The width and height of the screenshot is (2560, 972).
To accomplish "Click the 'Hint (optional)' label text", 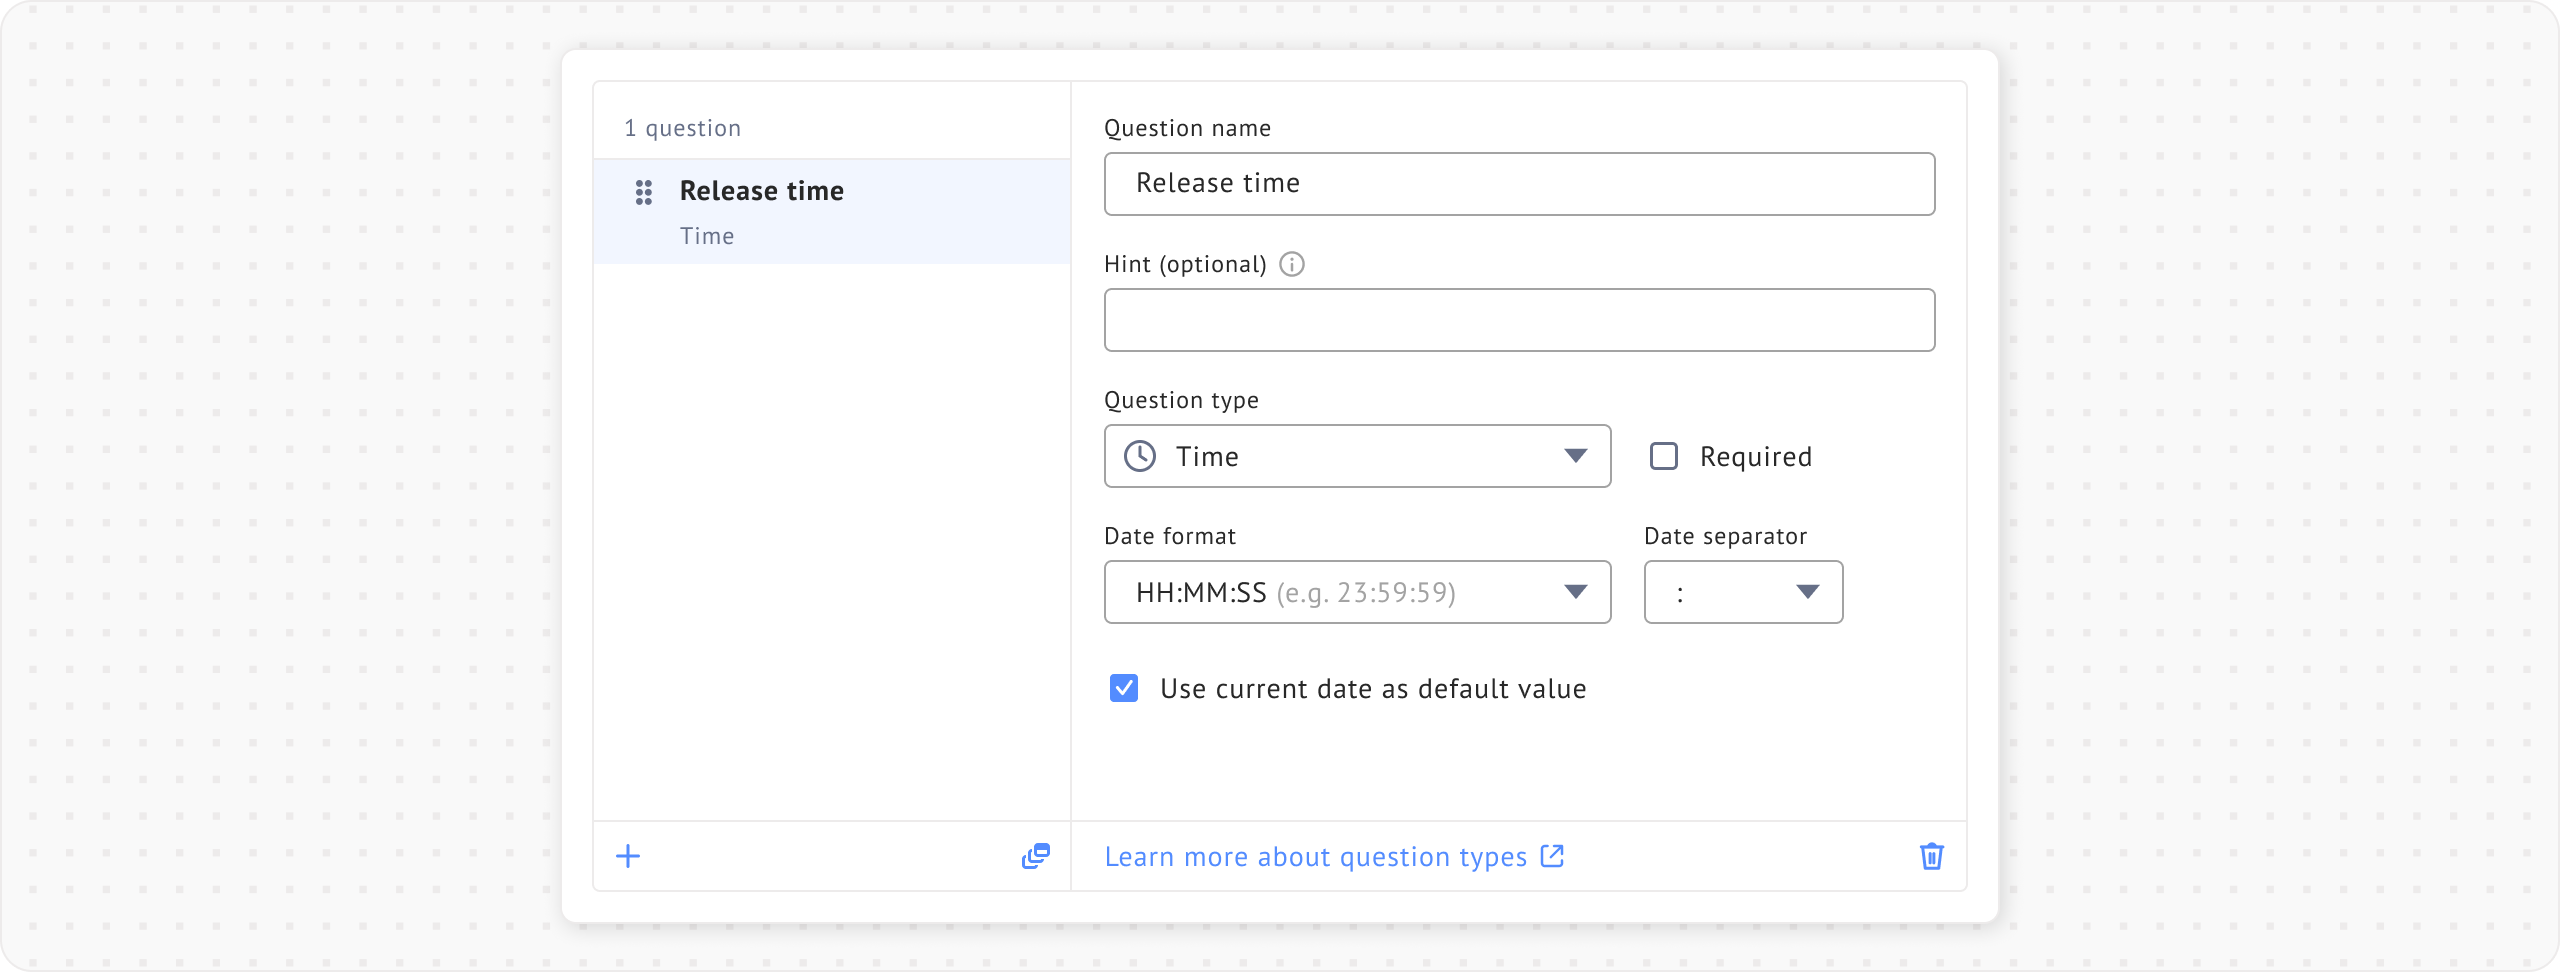I will (x=1185, y=264).
